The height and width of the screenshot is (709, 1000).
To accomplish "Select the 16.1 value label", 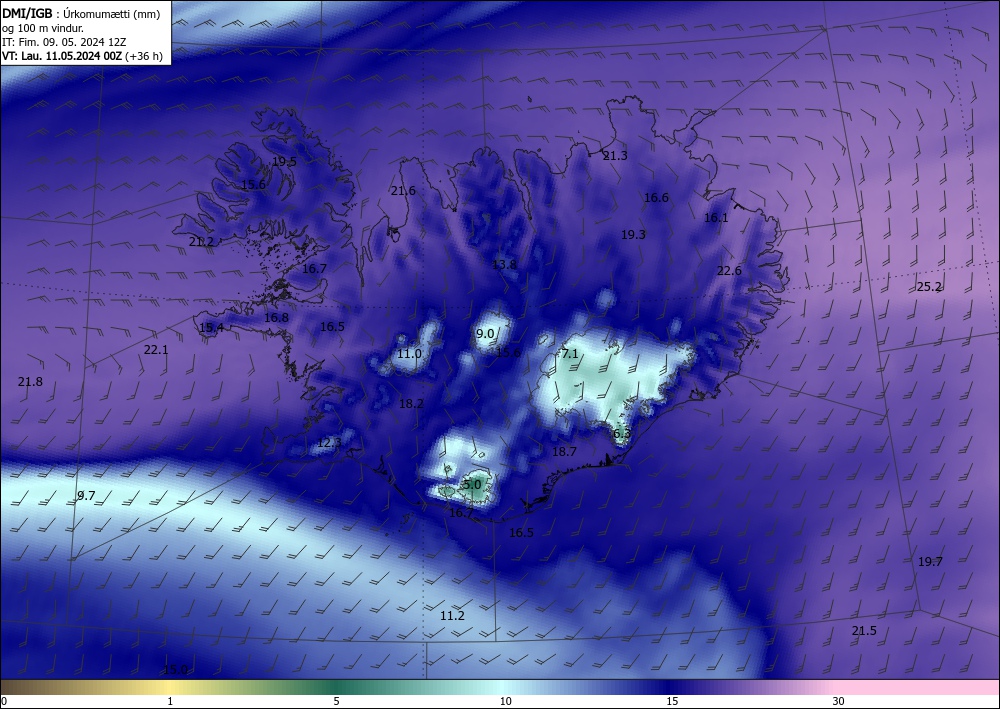I will coord(716,217).
